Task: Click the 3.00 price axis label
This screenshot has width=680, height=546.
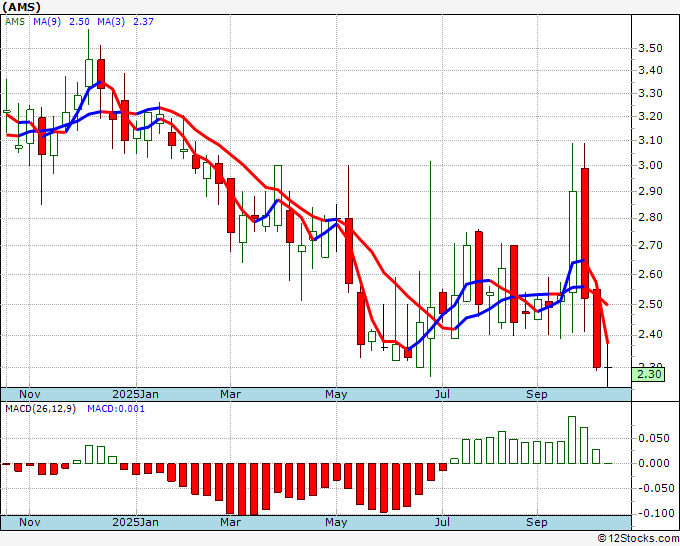Action: [651, 165]
